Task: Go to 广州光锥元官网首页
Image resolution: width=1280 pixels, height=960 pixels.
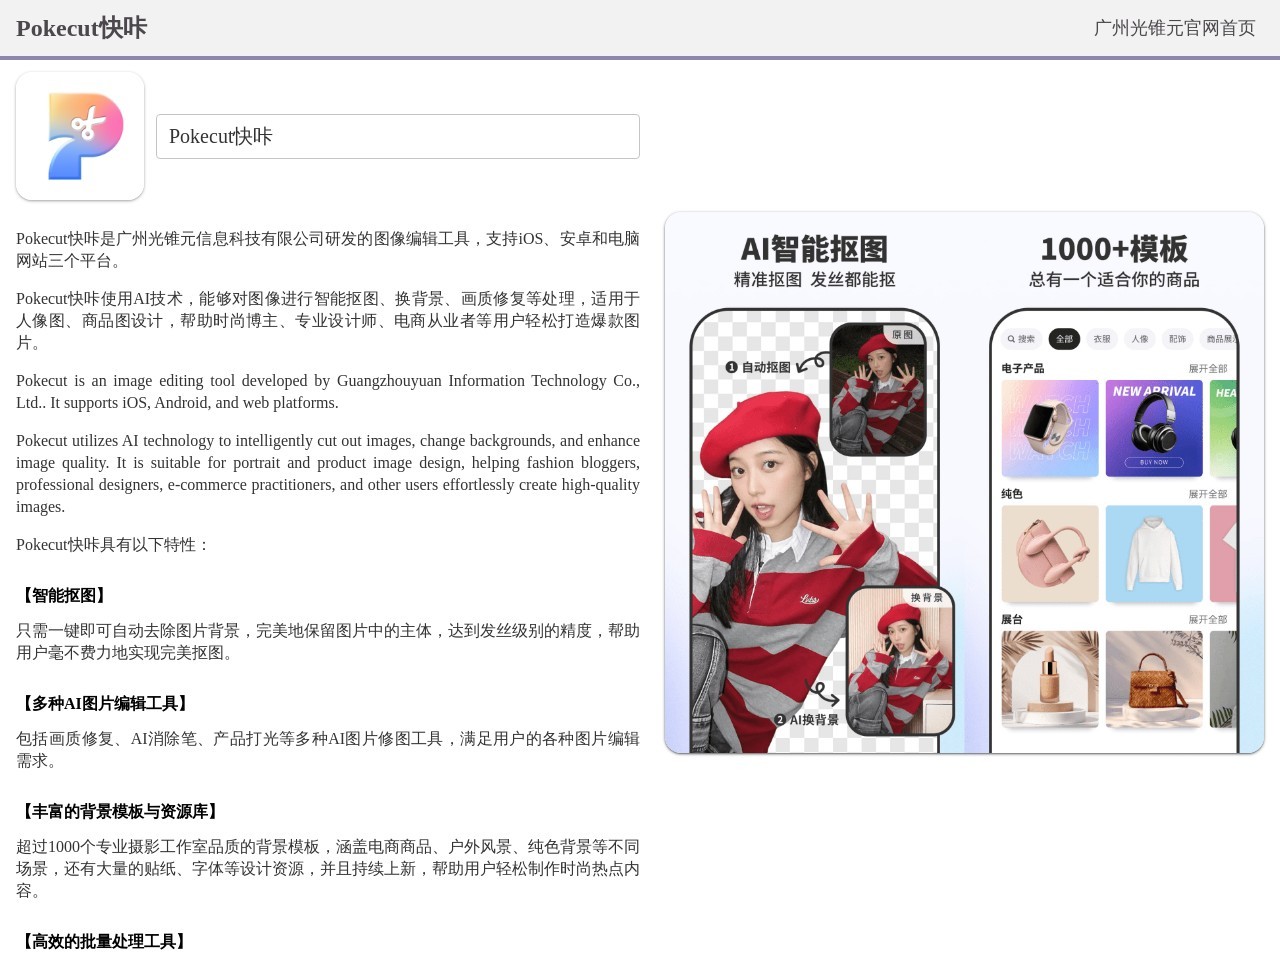Action: 1174,28
